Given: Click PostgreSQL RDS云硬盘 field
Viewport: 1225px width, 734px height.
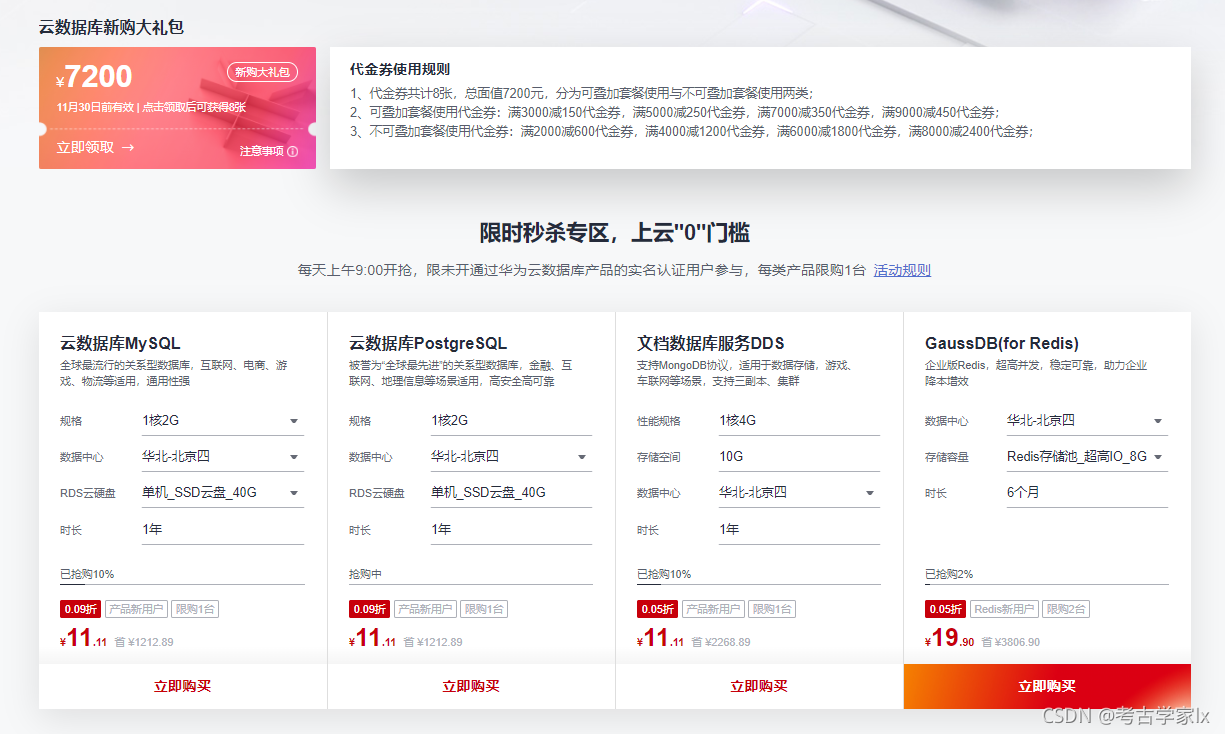Looking at the screenshot, I should 511,493.
